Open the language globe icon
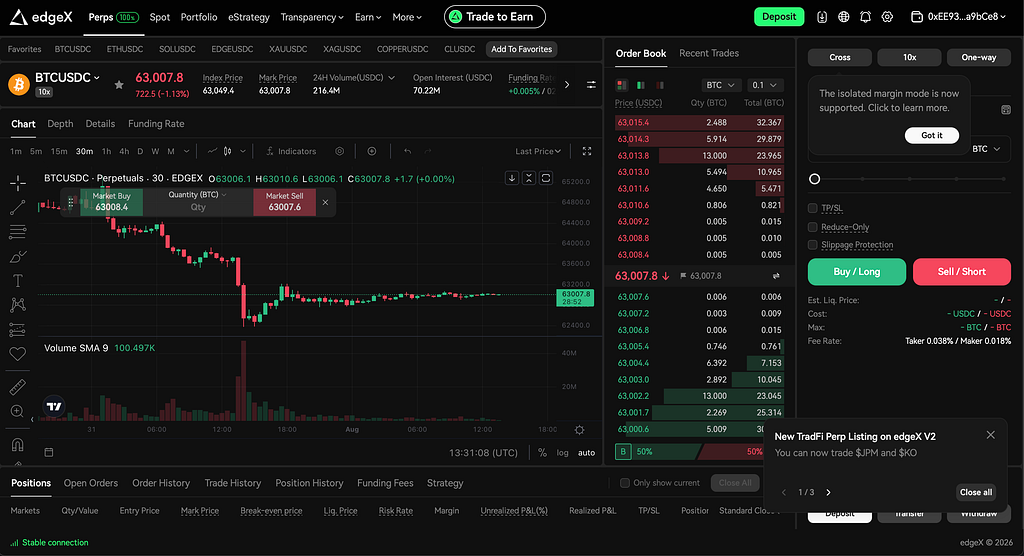 click(x=844, y=17)
